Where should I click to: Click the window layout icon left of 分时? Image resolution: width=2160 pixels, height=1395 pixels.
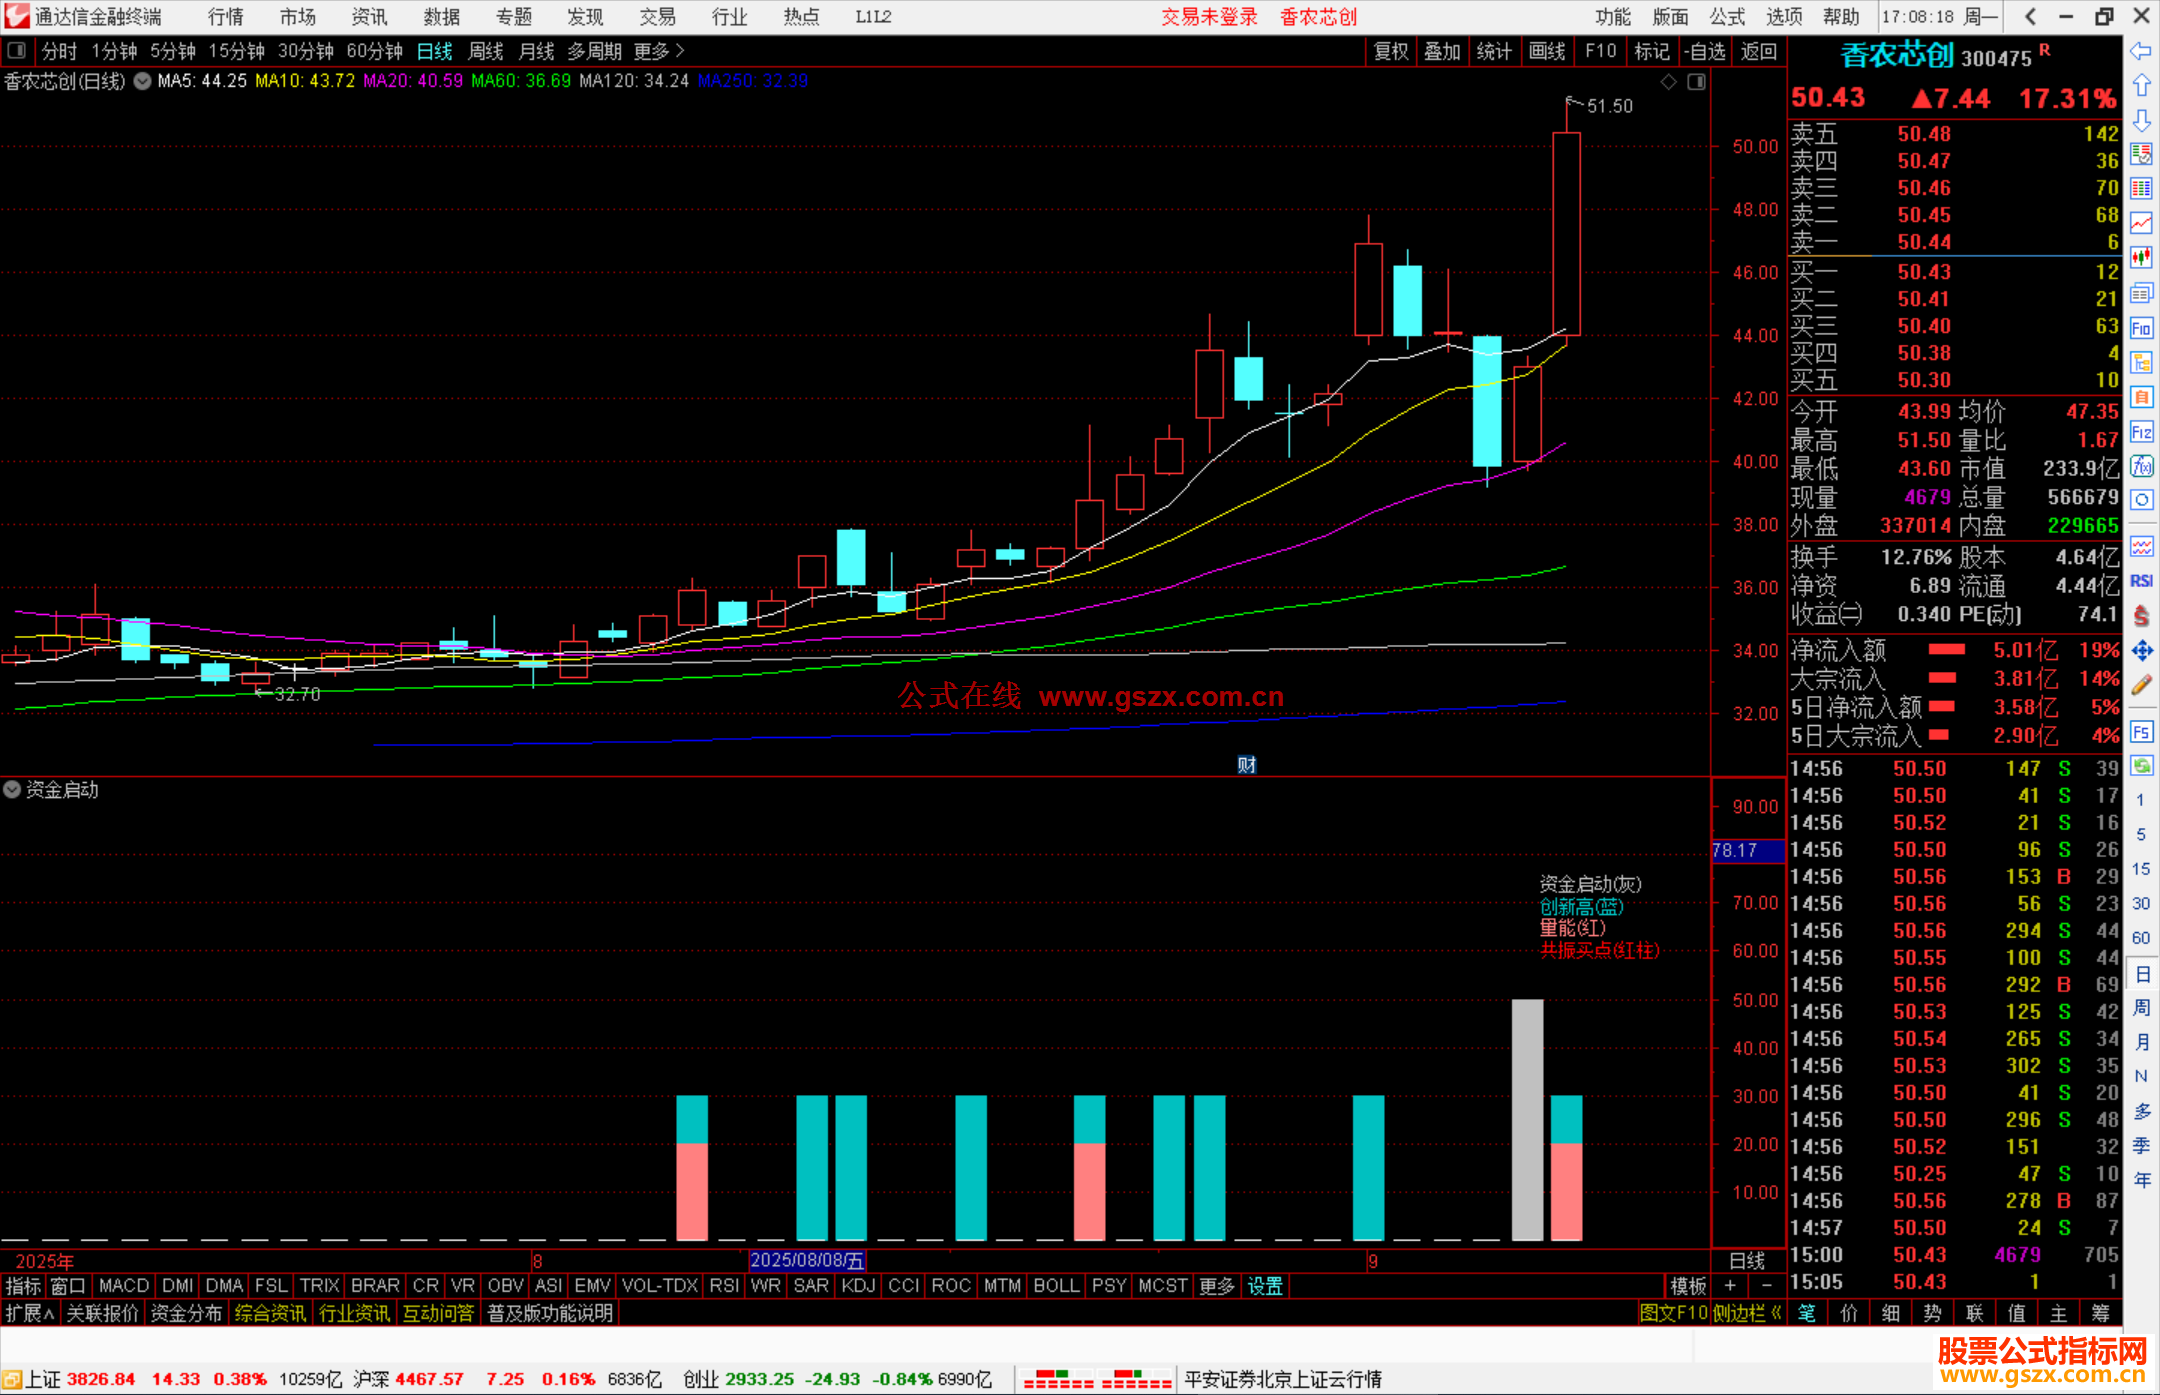[17, 50]
